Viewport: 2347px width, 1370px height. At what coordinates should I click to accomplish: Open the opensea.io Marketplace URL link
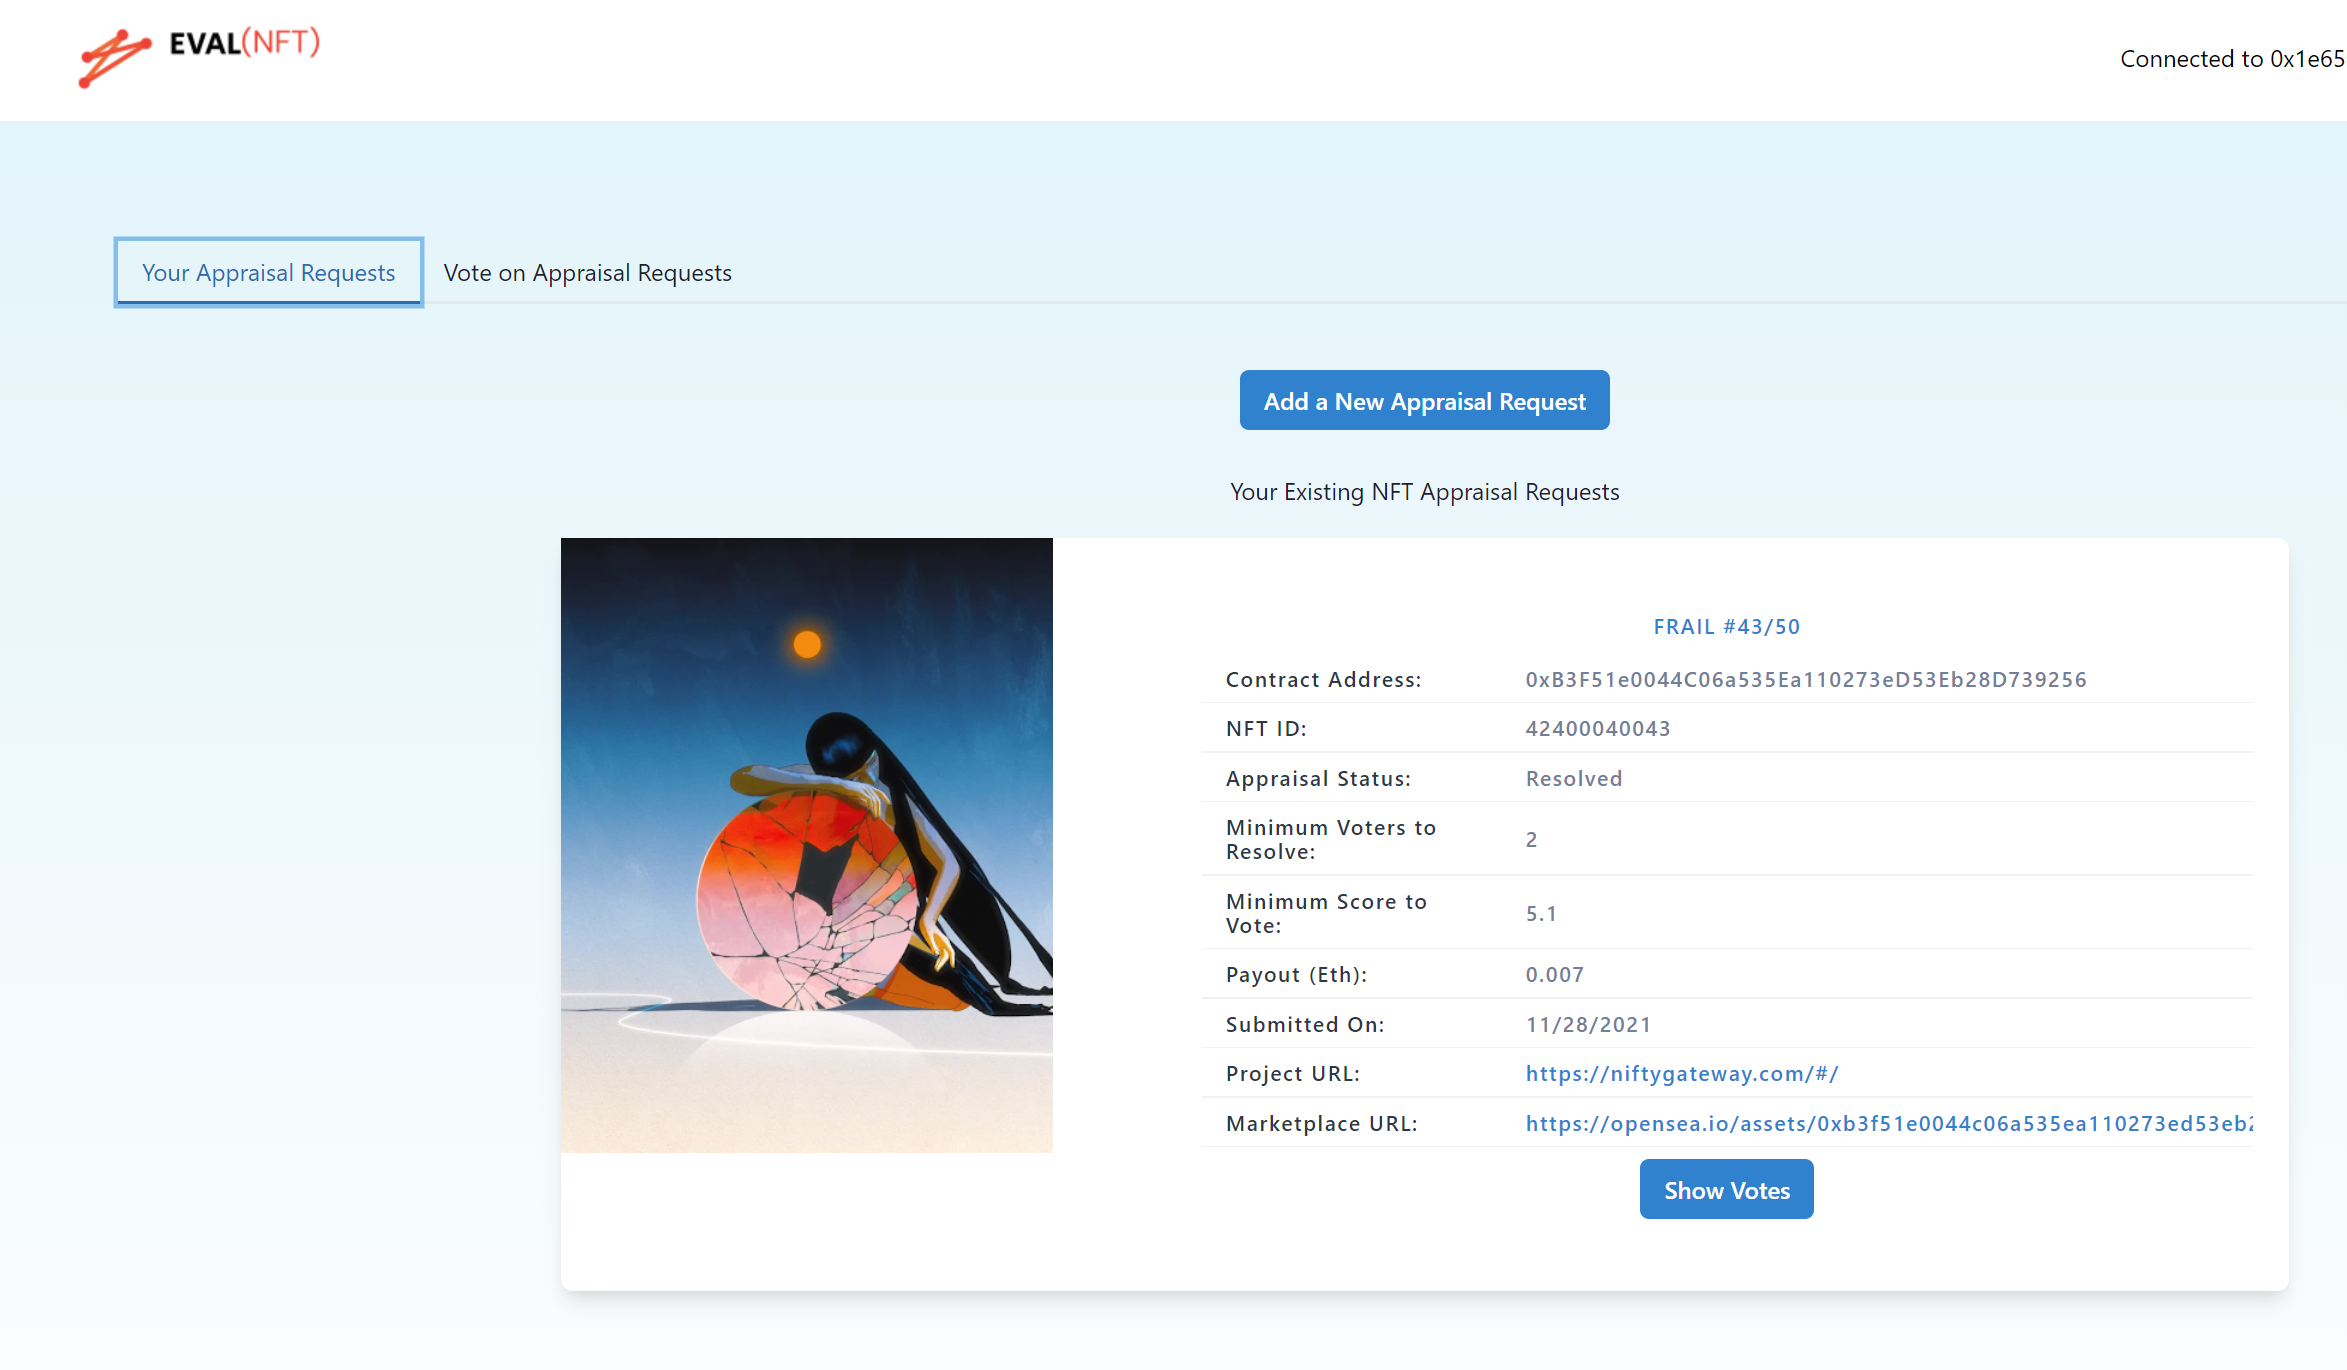(1888, 1124)
